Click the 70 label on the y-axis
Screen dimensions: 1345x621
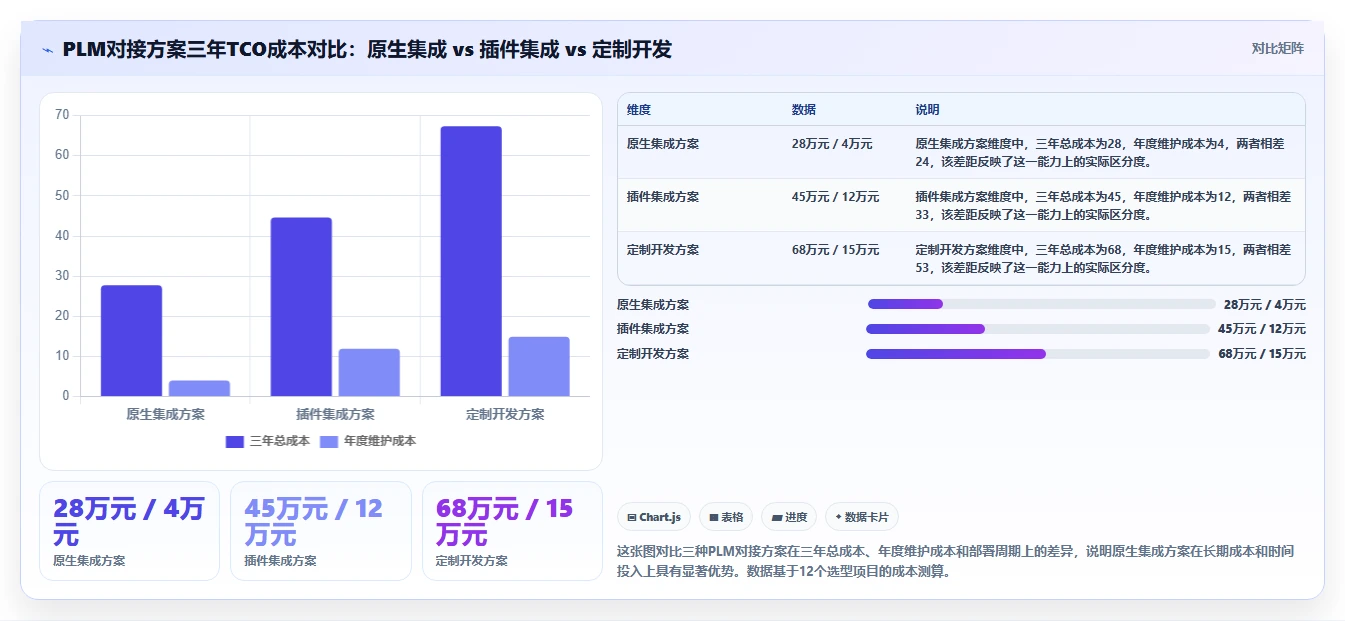point(62,115)
